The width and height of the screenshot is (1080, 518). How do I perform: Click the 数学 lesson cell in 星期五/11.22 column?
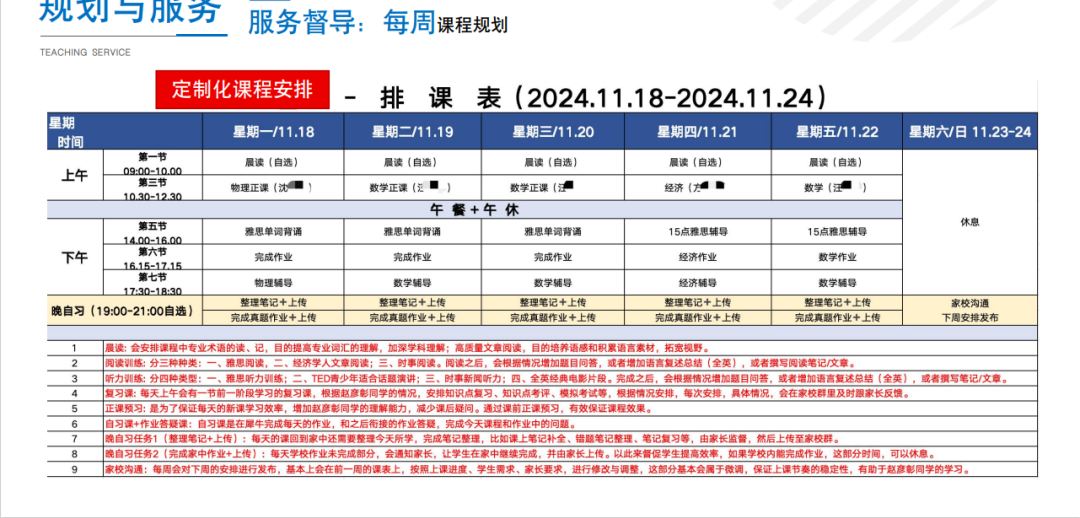coord(836,187)
